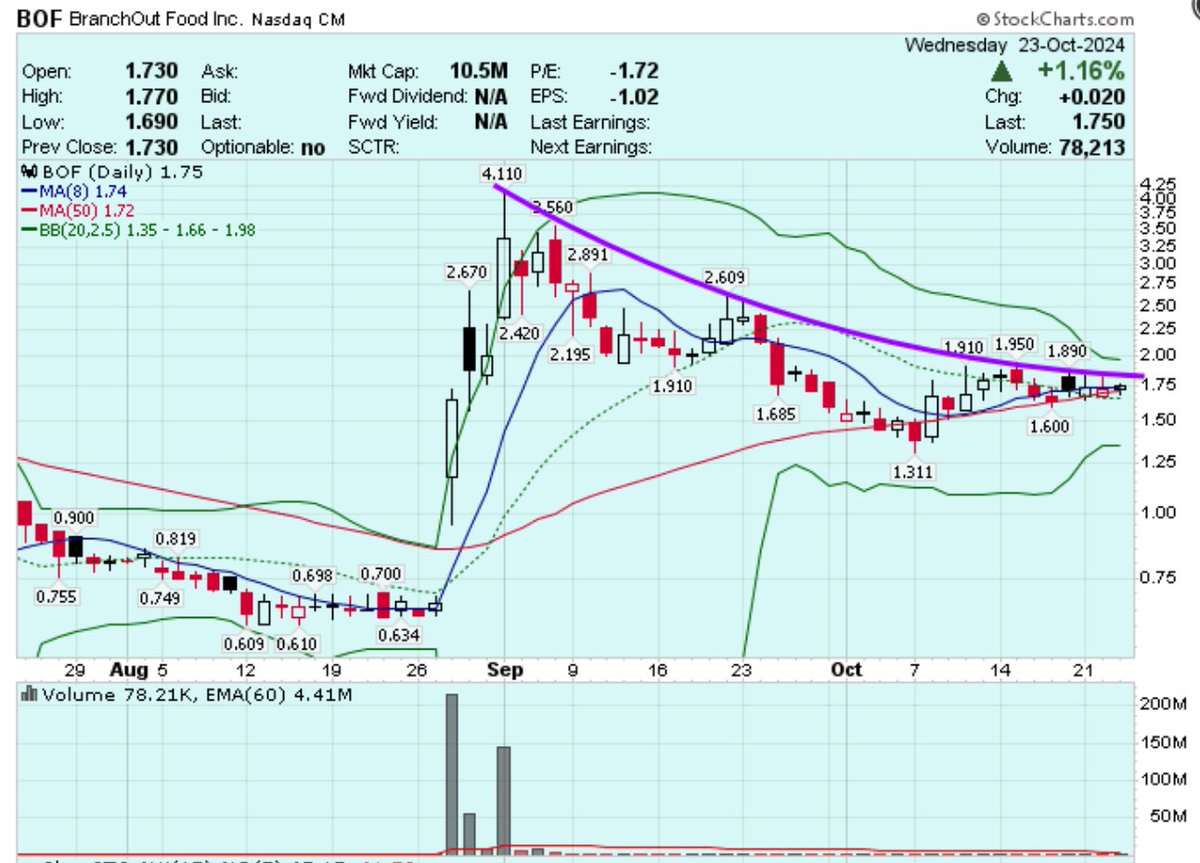Select the BranchOut Food Inc. company name
The height and width of the screenshot is (863, 1200).
(x=158, y=18)
